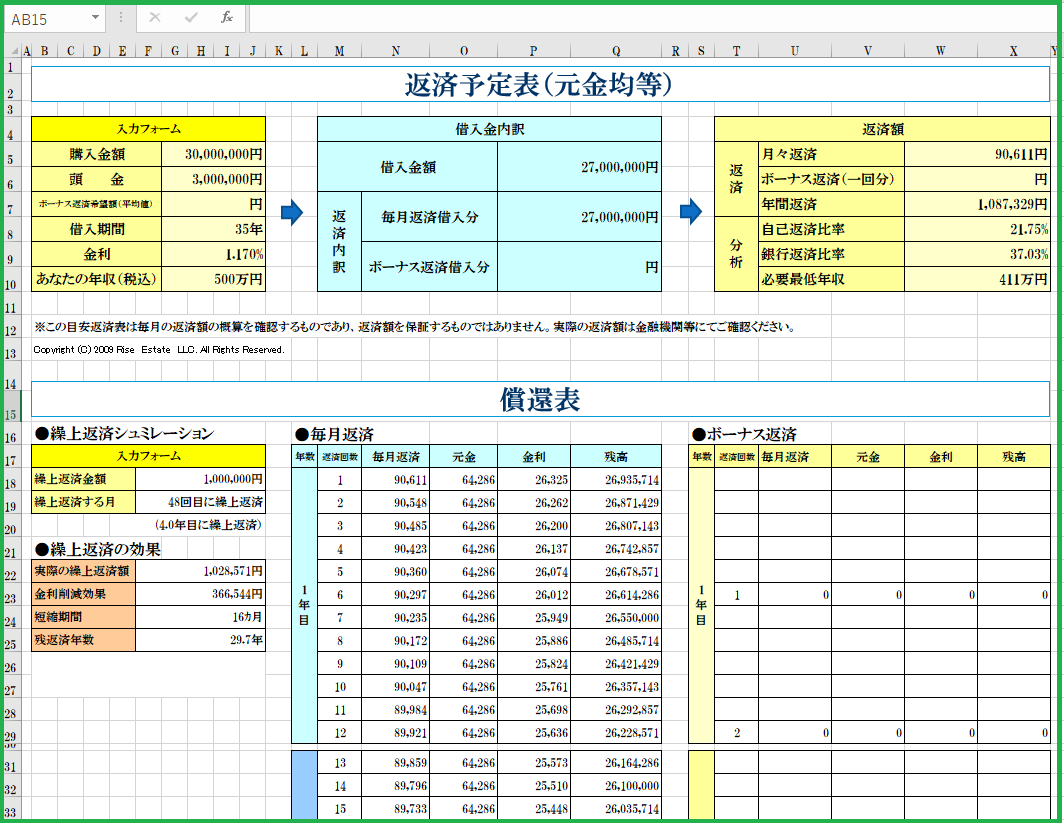Viewport: 1064px width, 823px height.
Task: Expand the Name Box dropdown arrow
Action: [95, 18]
